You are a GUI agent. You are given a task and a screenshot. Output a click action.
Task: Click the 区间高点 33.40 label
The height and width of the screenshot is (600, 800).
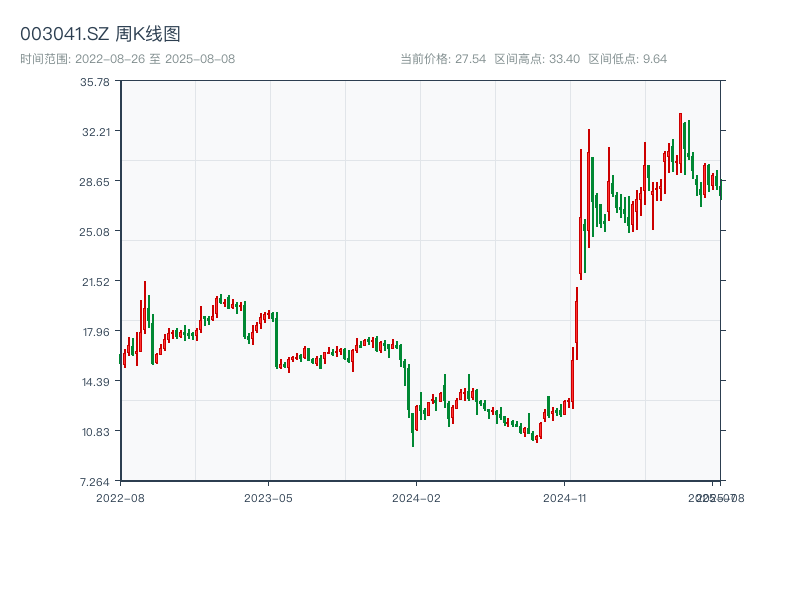coord(537,59)
